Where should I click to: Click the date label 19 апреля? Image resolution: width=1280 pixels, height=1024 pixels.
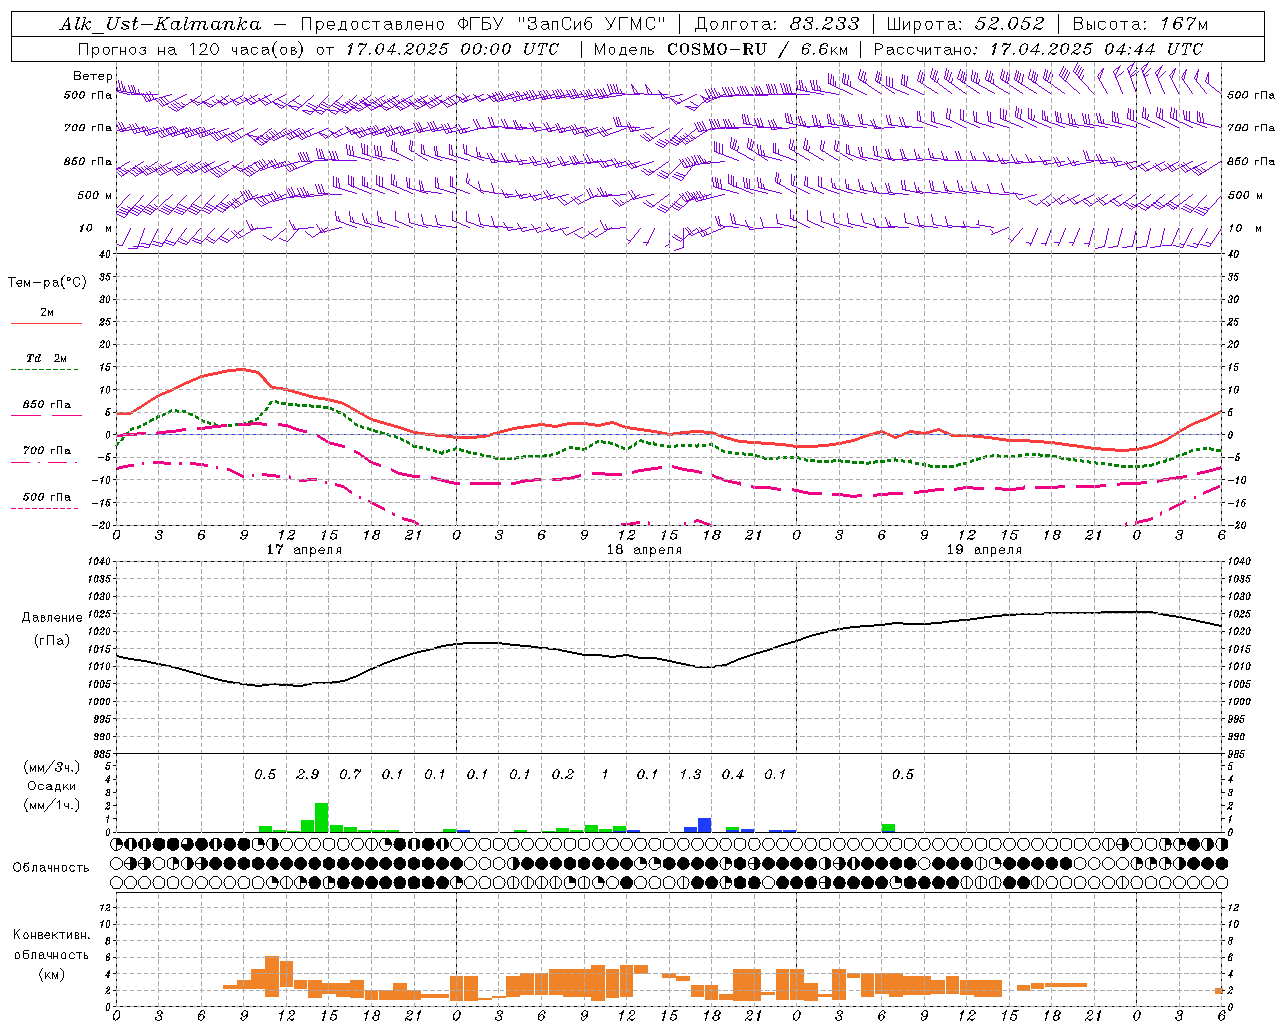[984, 550]
